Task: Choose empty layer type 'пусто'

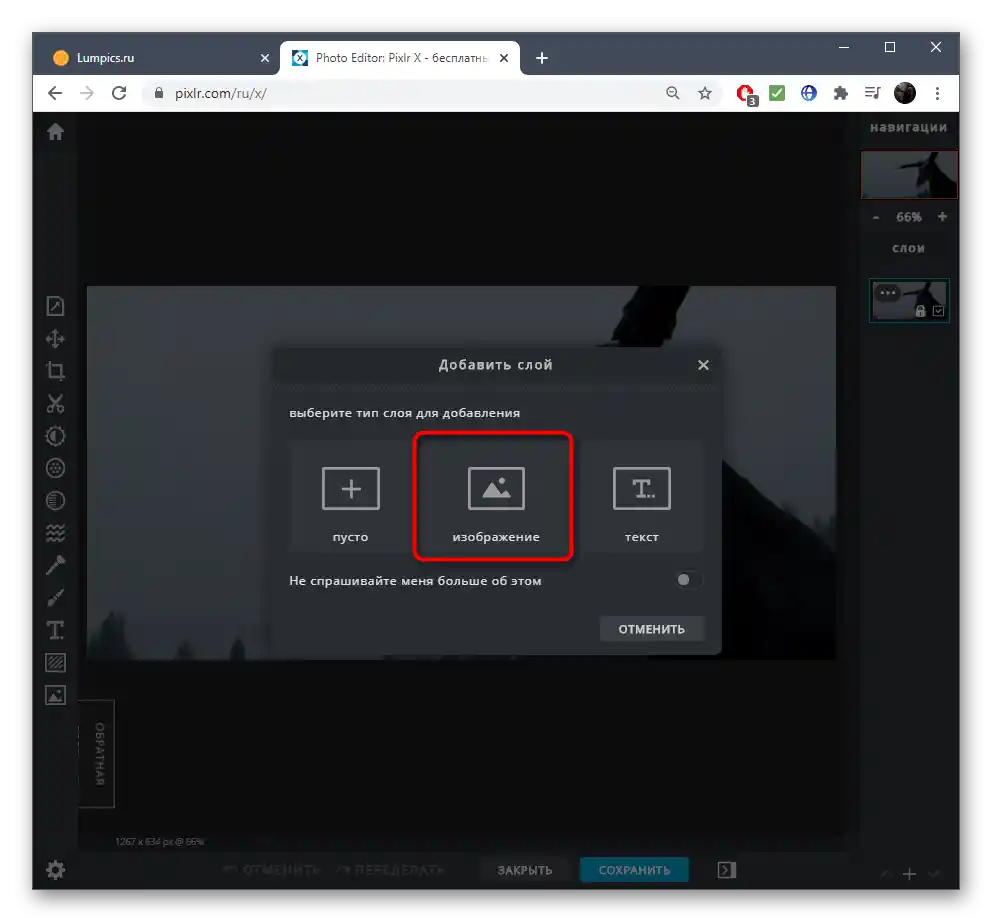Action: click(x=350, y=497)
